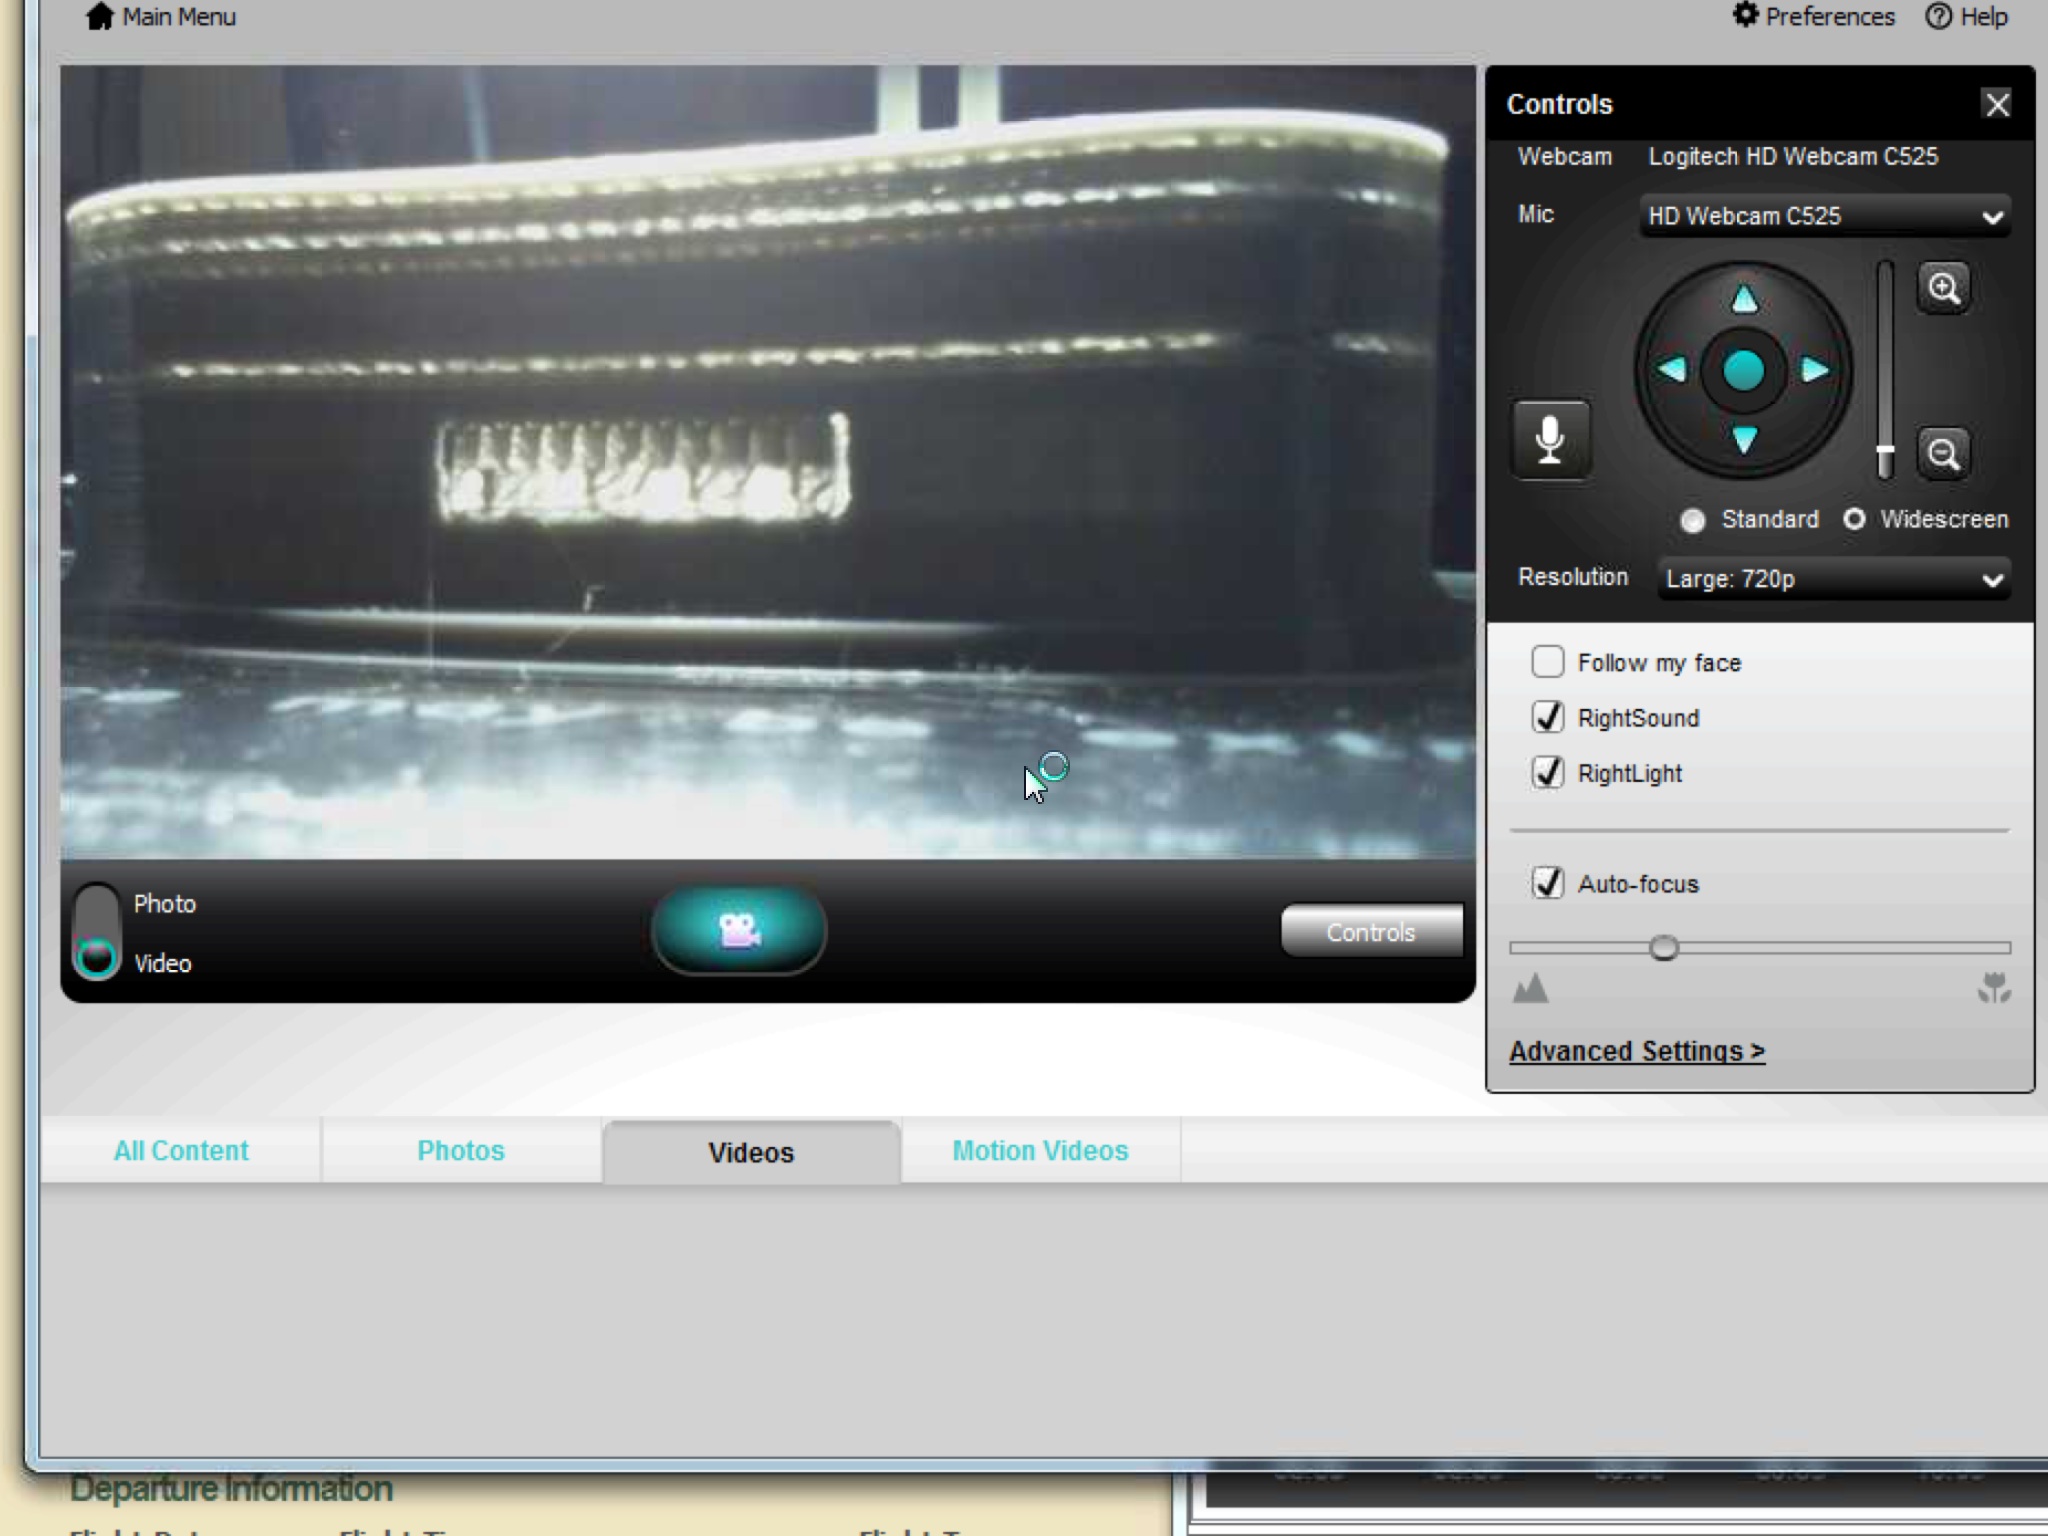Mute the microphone button

click(x=1550, y=440)
